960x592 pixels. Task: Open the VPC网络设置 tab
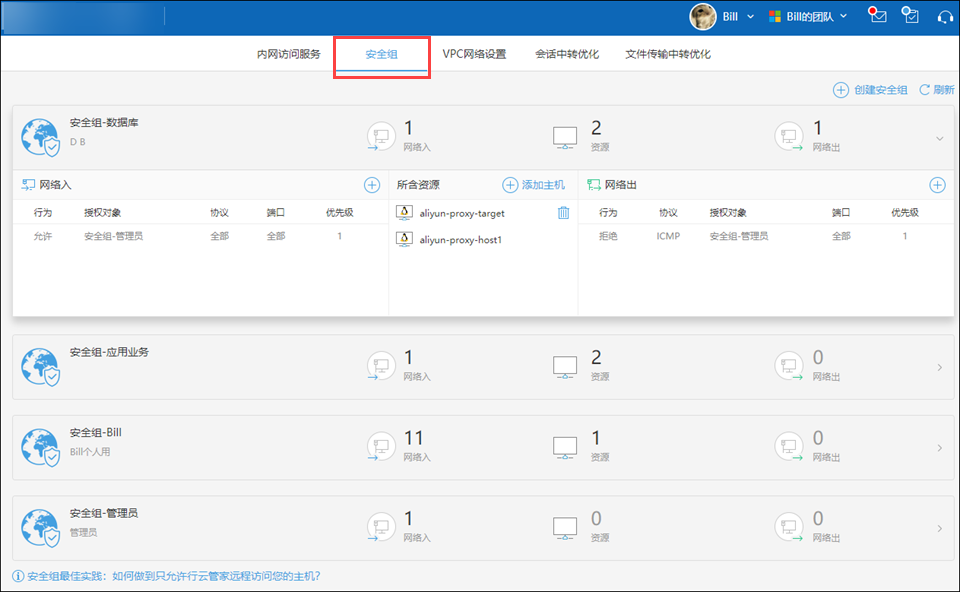click(x=474, y=55)
